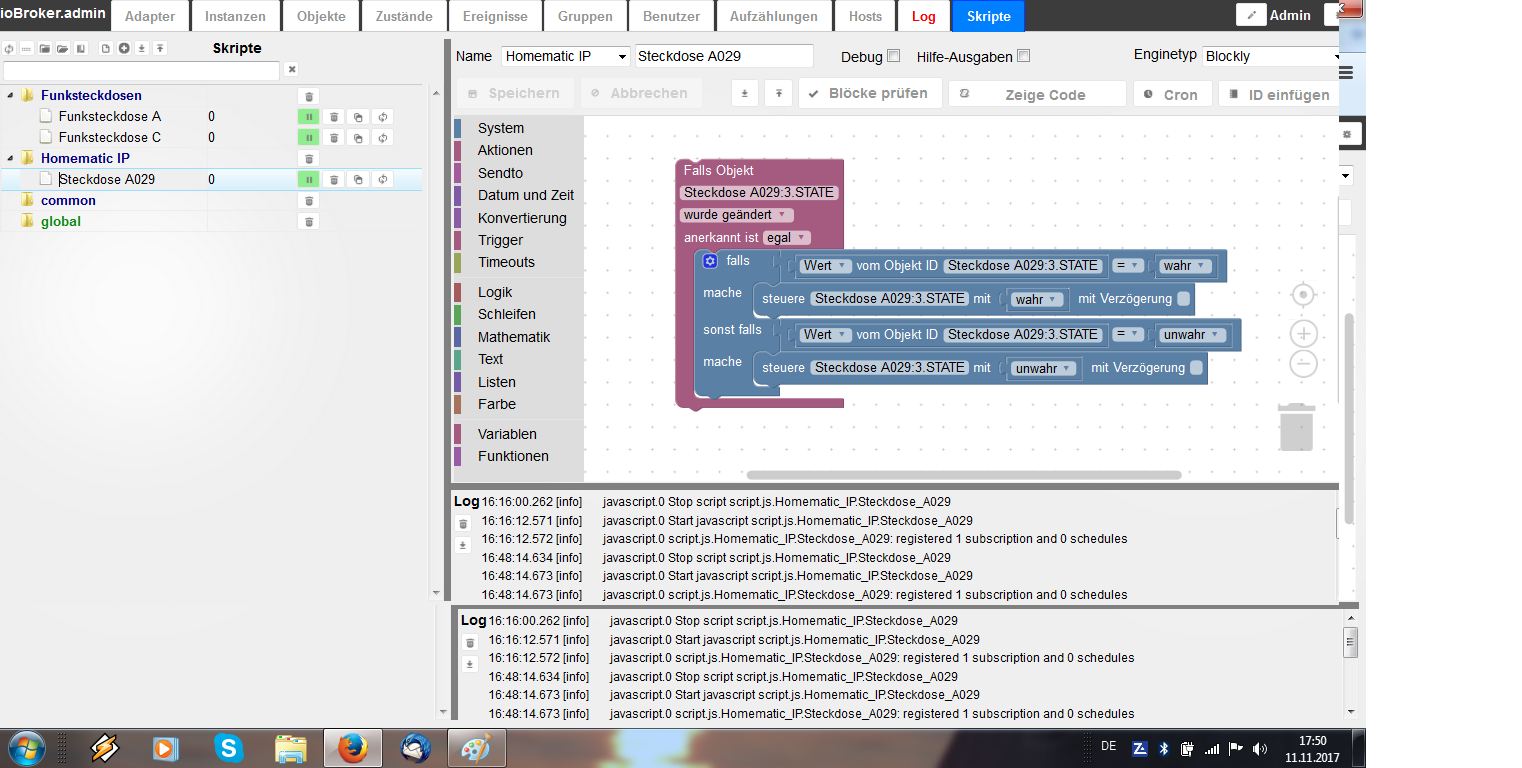Restart script Funksteckdose A
Viewport: 1522px width, 768px height.
pyautogui.click(x=383, y=117)
